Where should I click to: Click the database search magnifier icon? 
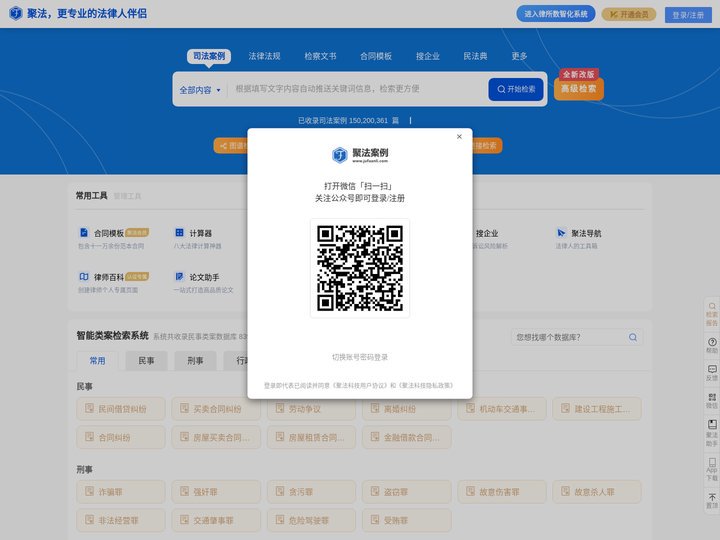coord(633,337)
